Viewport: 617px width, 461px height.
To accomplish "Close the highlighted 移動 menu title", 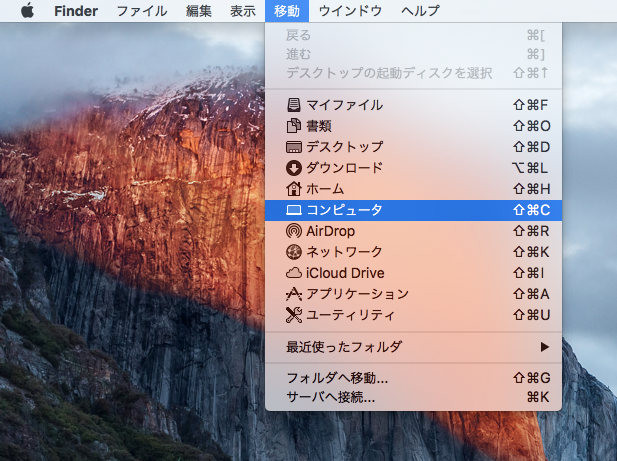I will pos(287,11).
